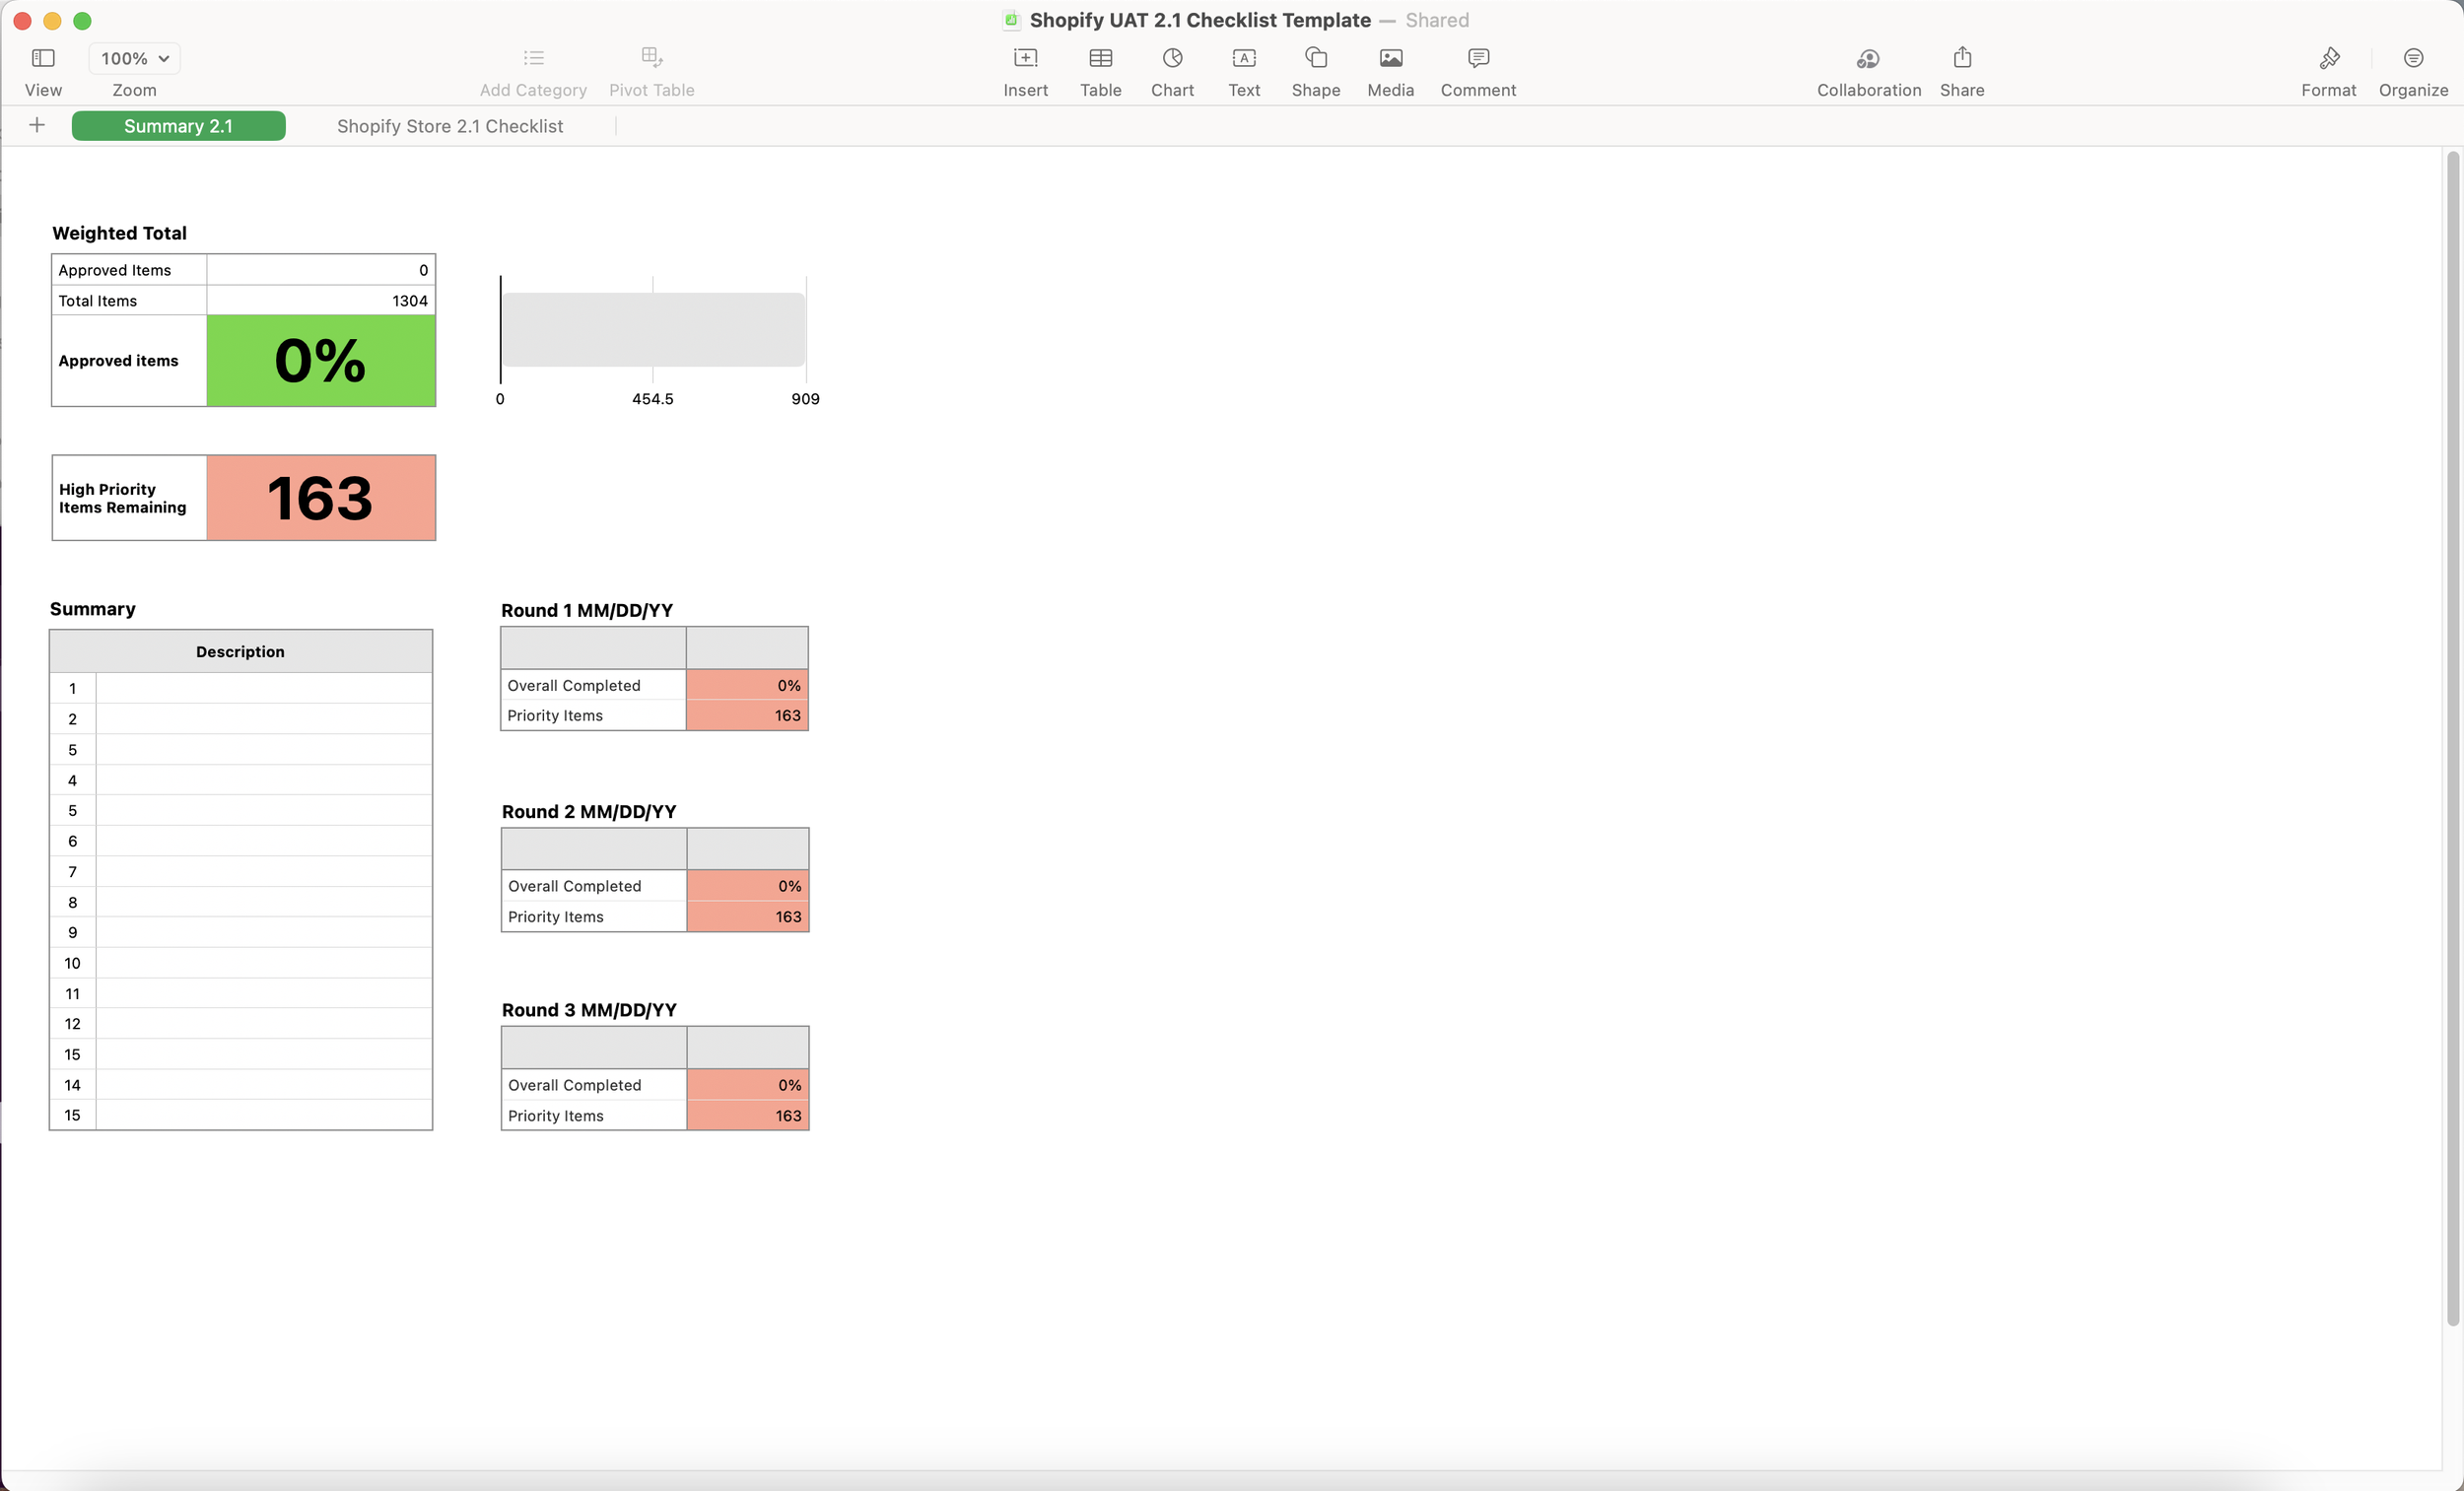The image size is (2464, 1491).
Task: Open the View sidebar options icon
Action: click(43, 58)
